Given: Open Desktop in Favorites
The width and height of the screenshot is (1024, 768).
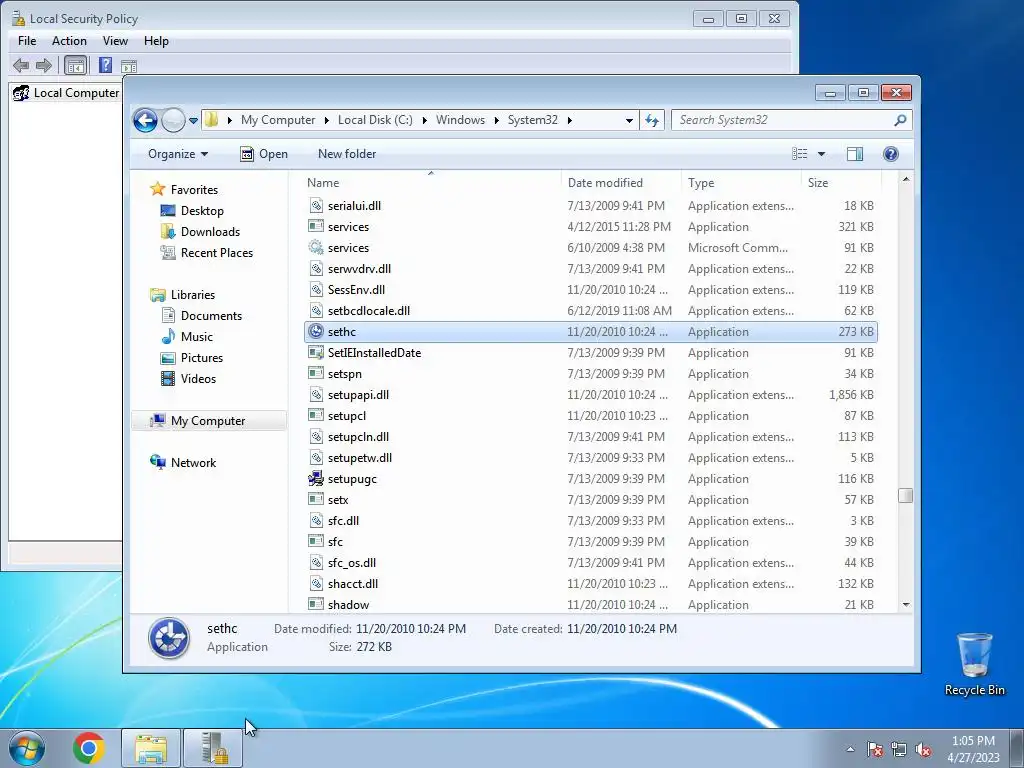Looking at the screenshot, I should click(202, 211).
